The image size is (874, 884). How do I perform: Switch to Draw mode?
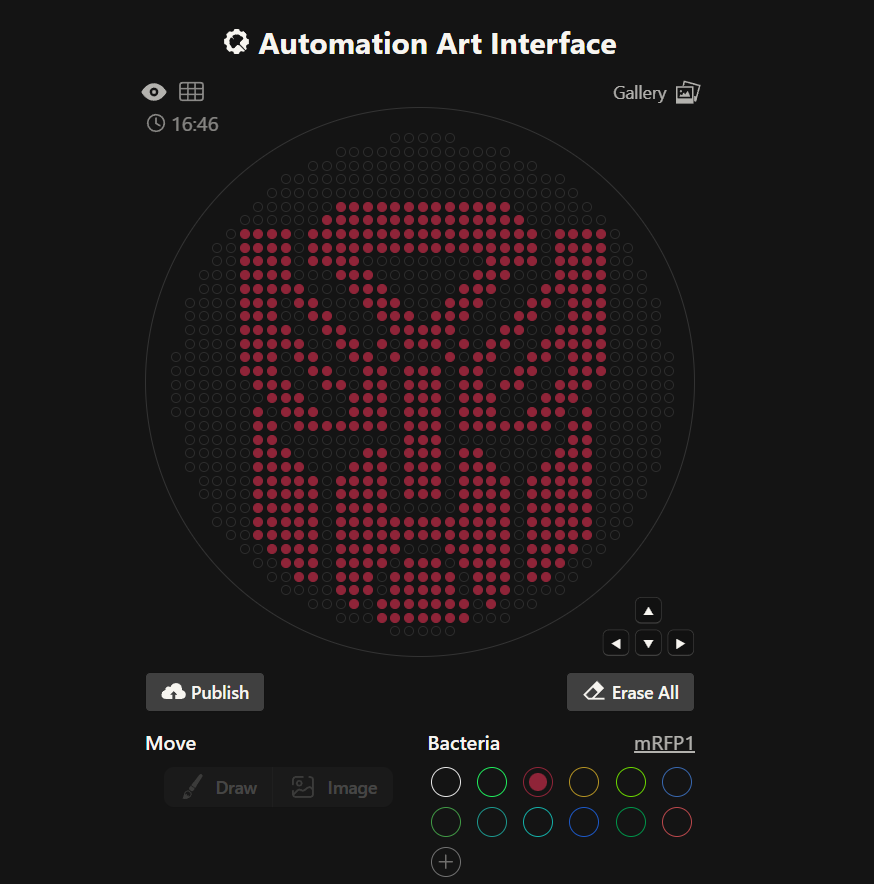[219, 787]
